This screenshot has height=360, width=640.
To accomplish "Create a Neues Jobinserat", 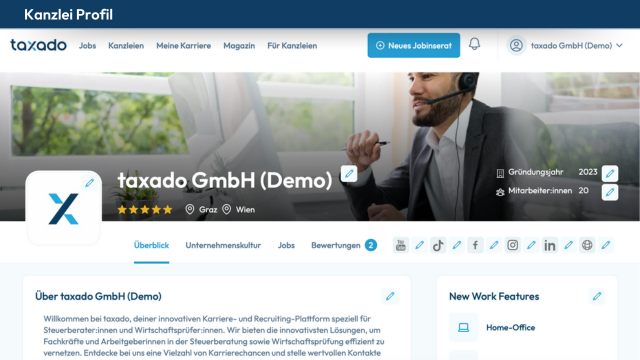I will [413, 45].
